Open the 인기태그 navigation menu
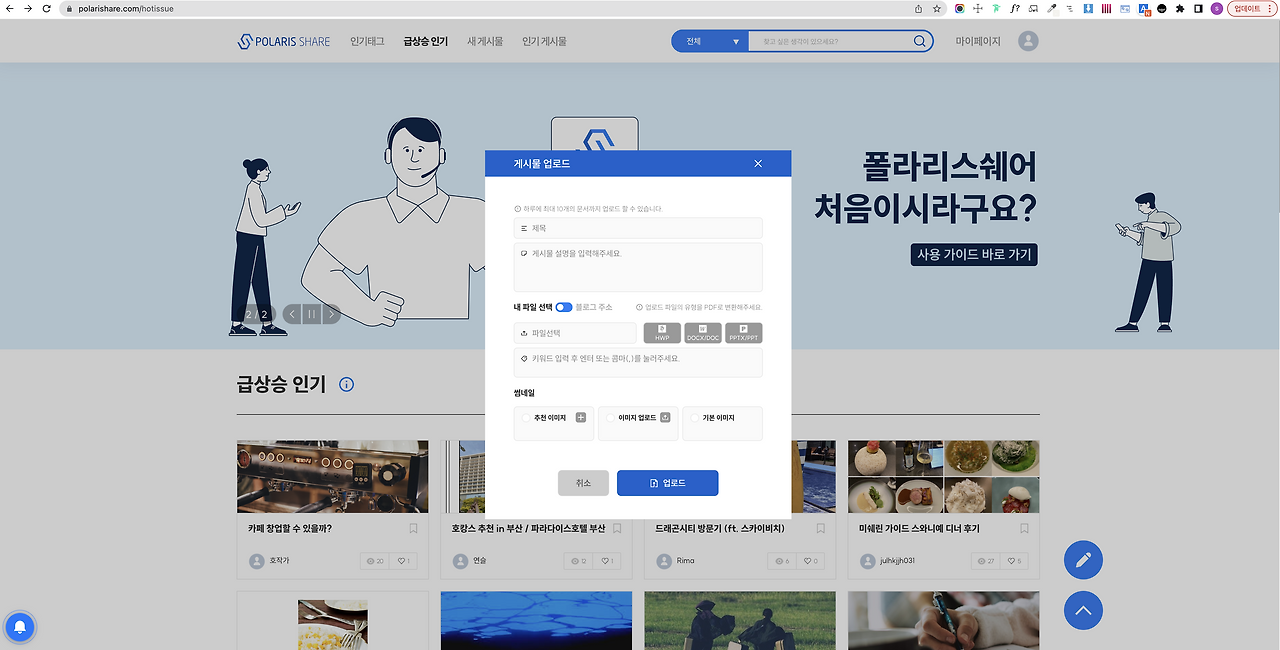This screenshot has width=1280, height=650. [x=367, y=41]
